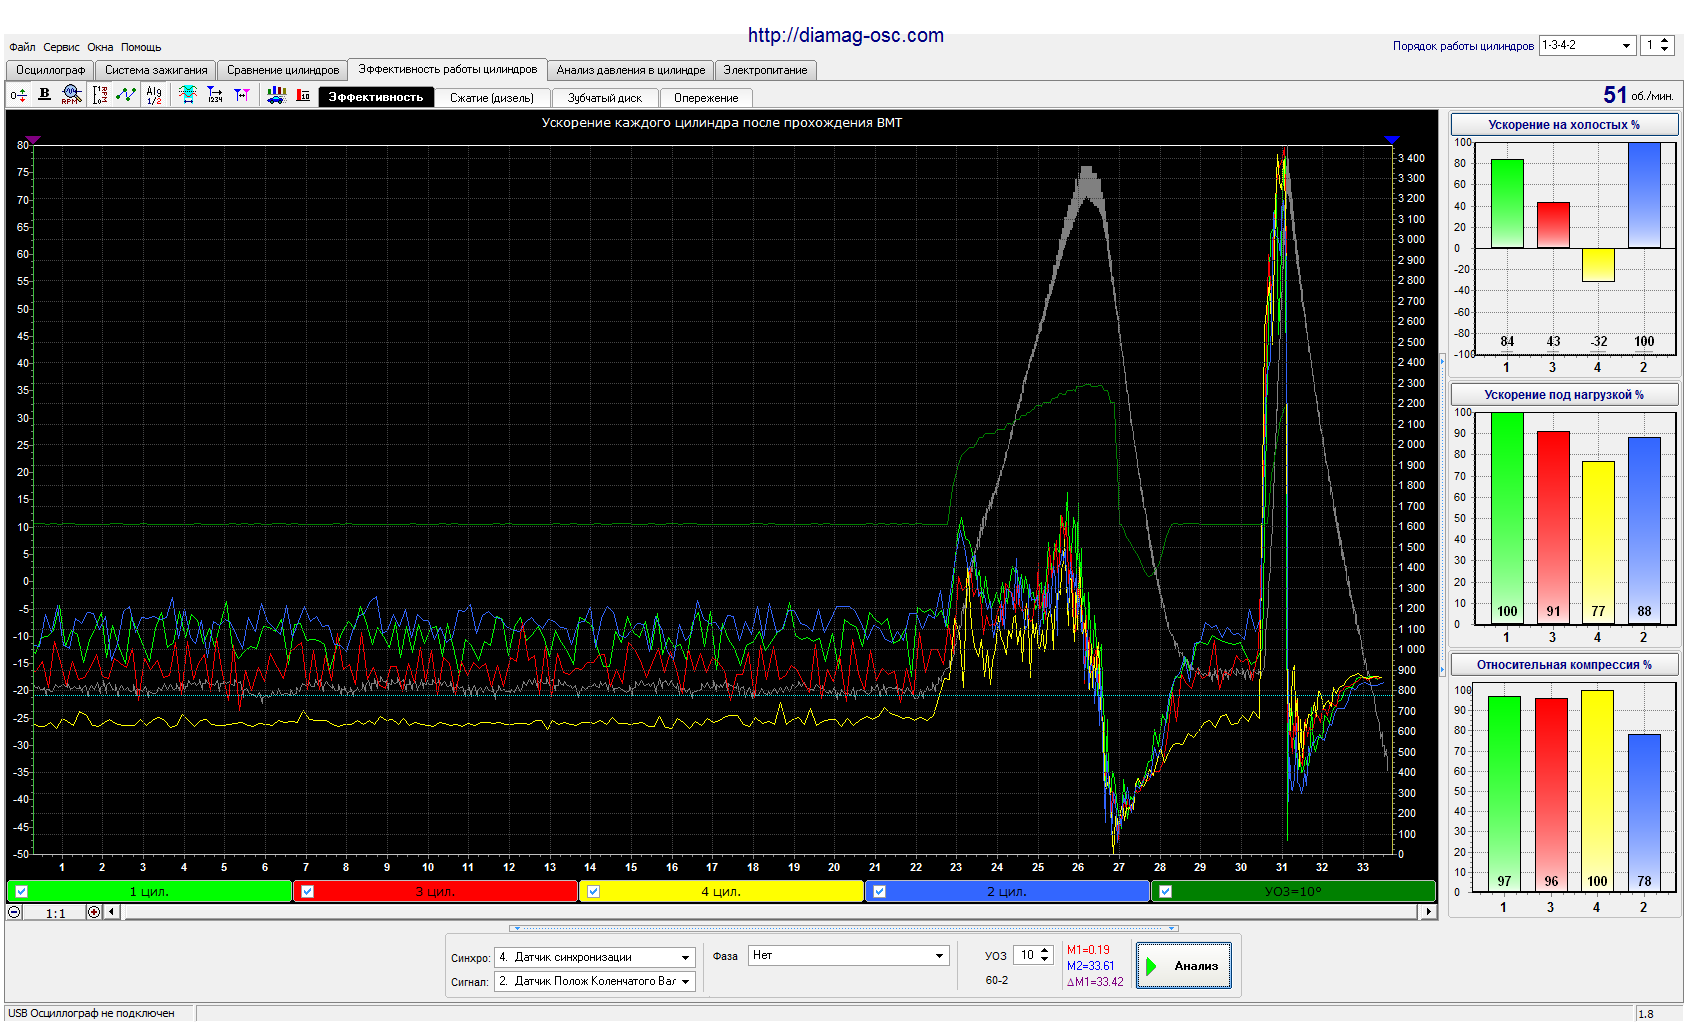The image size is (1696, 1026).
Task: Click the RPM scale toolbar icon
Action: [x=100, y=95]
